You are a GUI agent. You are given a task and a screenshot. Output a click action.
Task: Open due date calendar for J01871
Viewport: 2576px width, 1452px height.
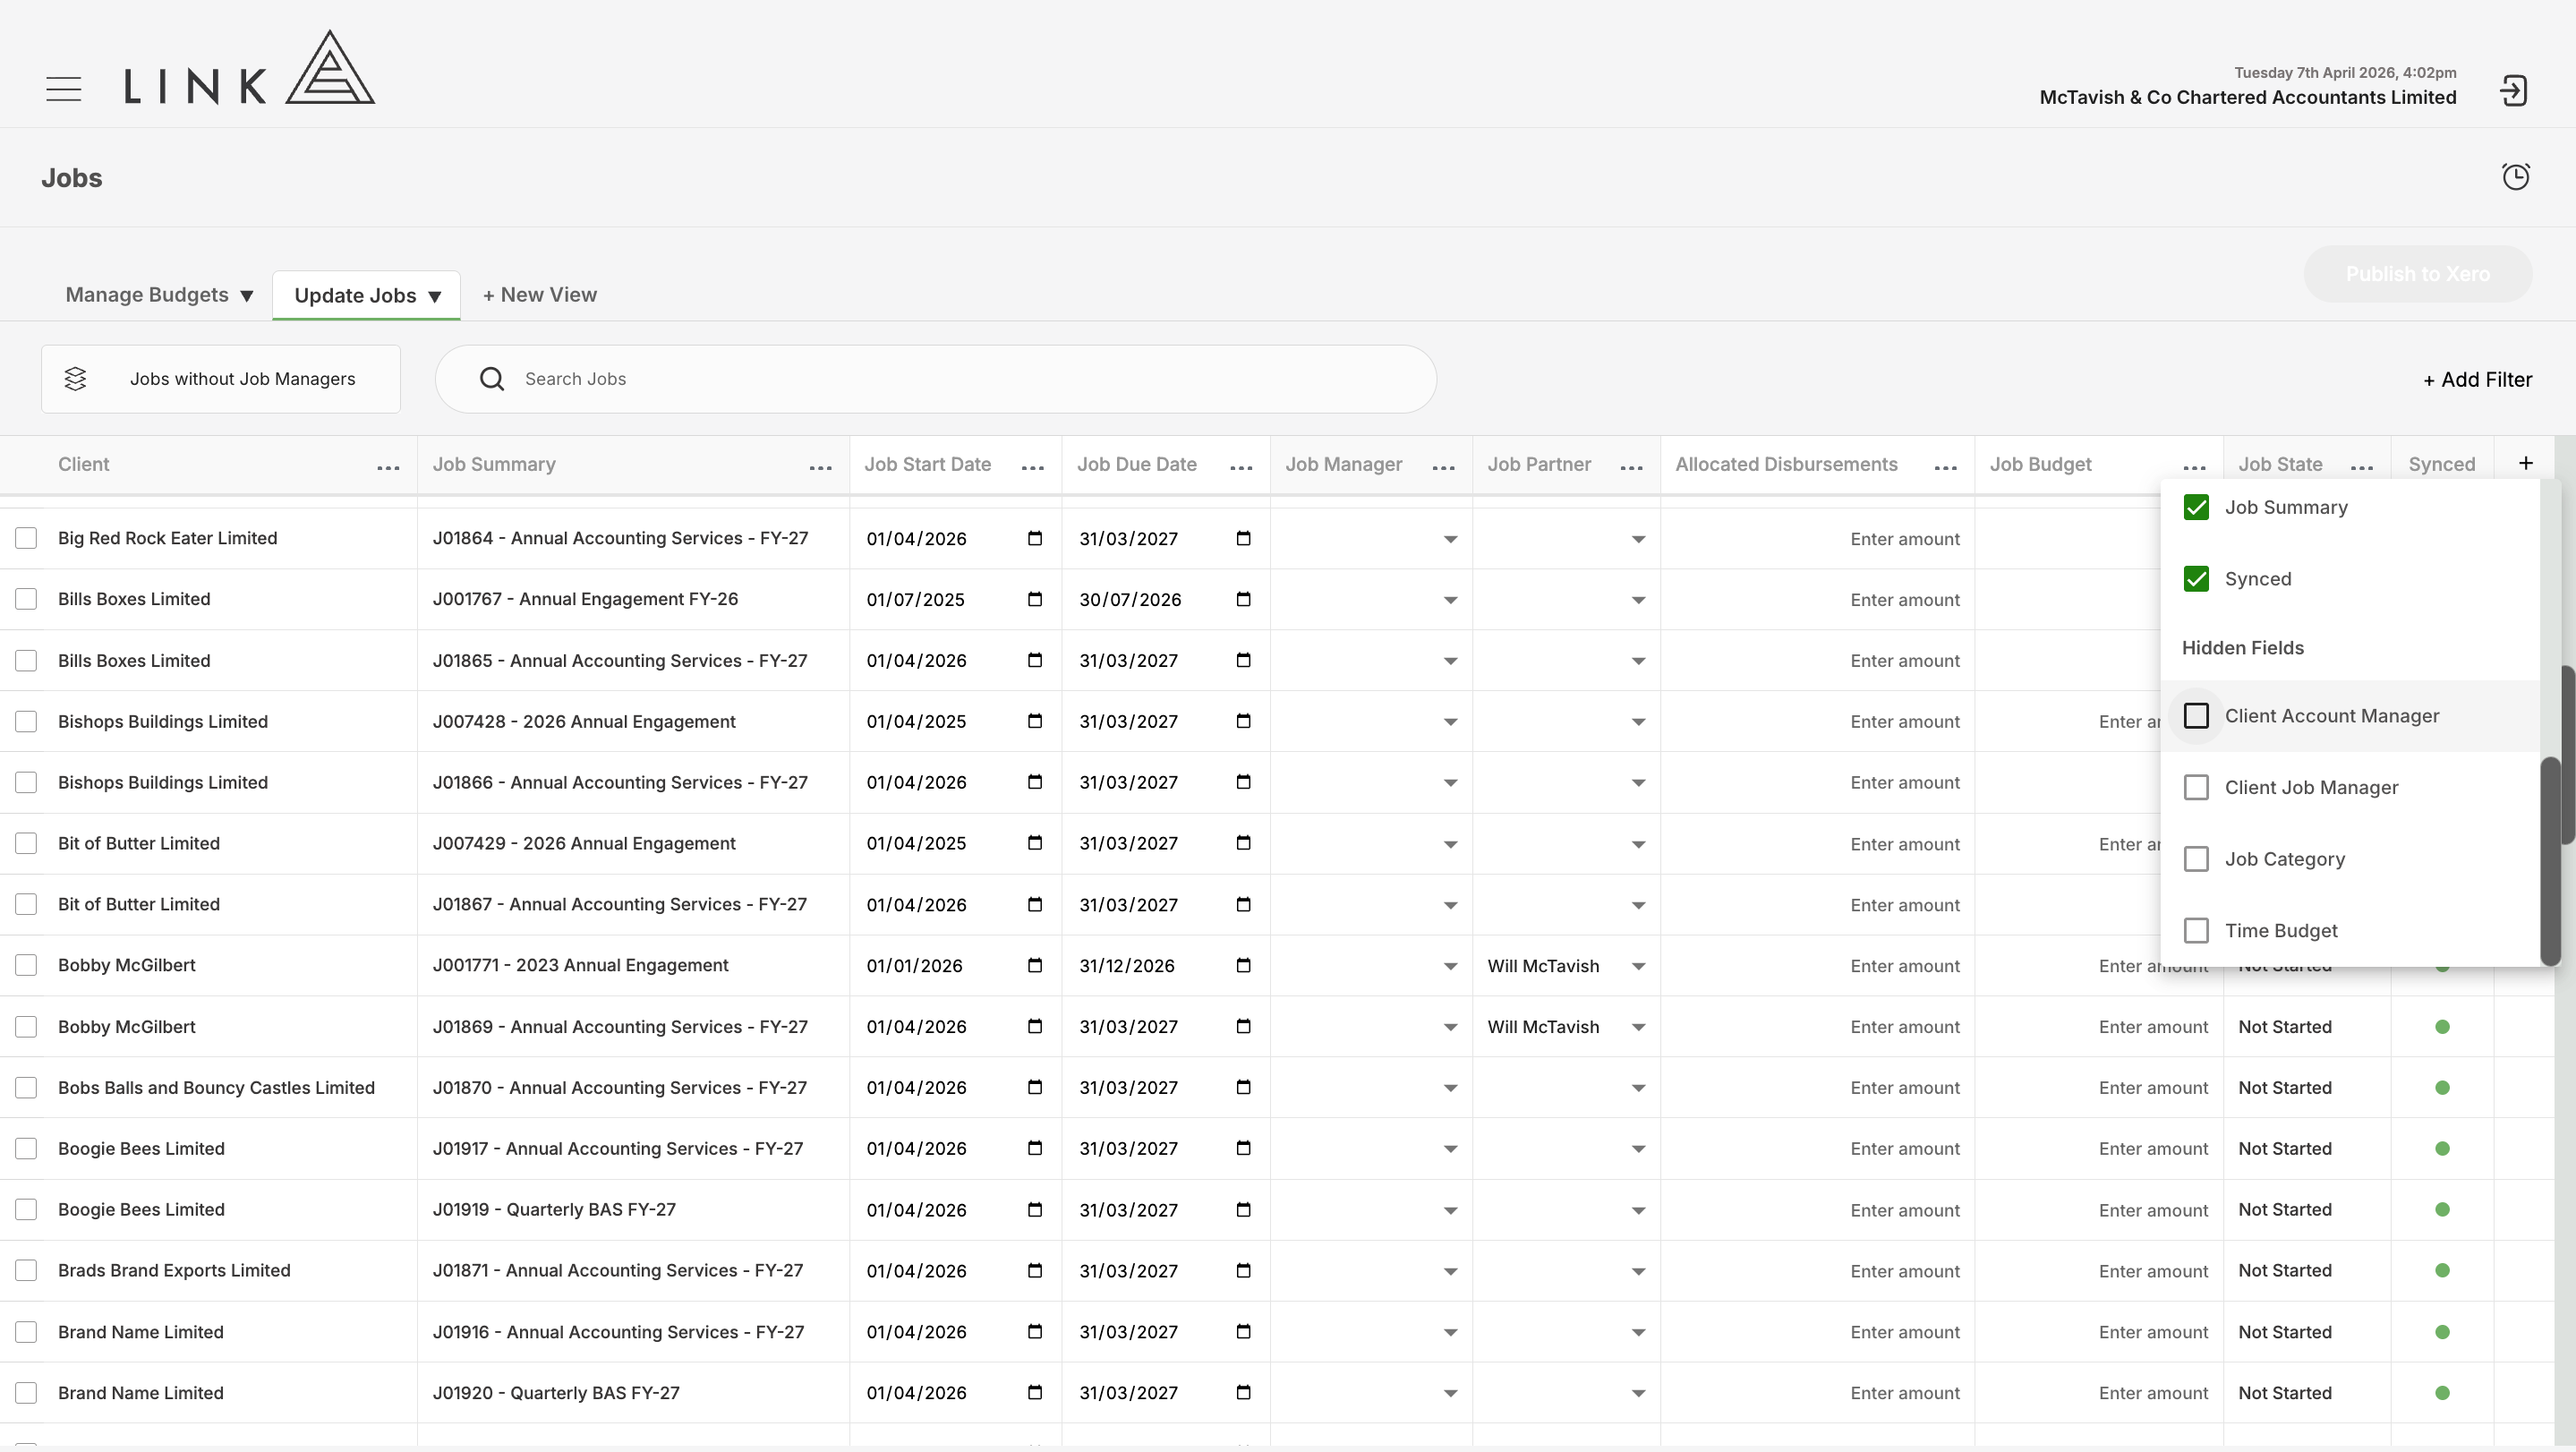click(1244, 1270)
